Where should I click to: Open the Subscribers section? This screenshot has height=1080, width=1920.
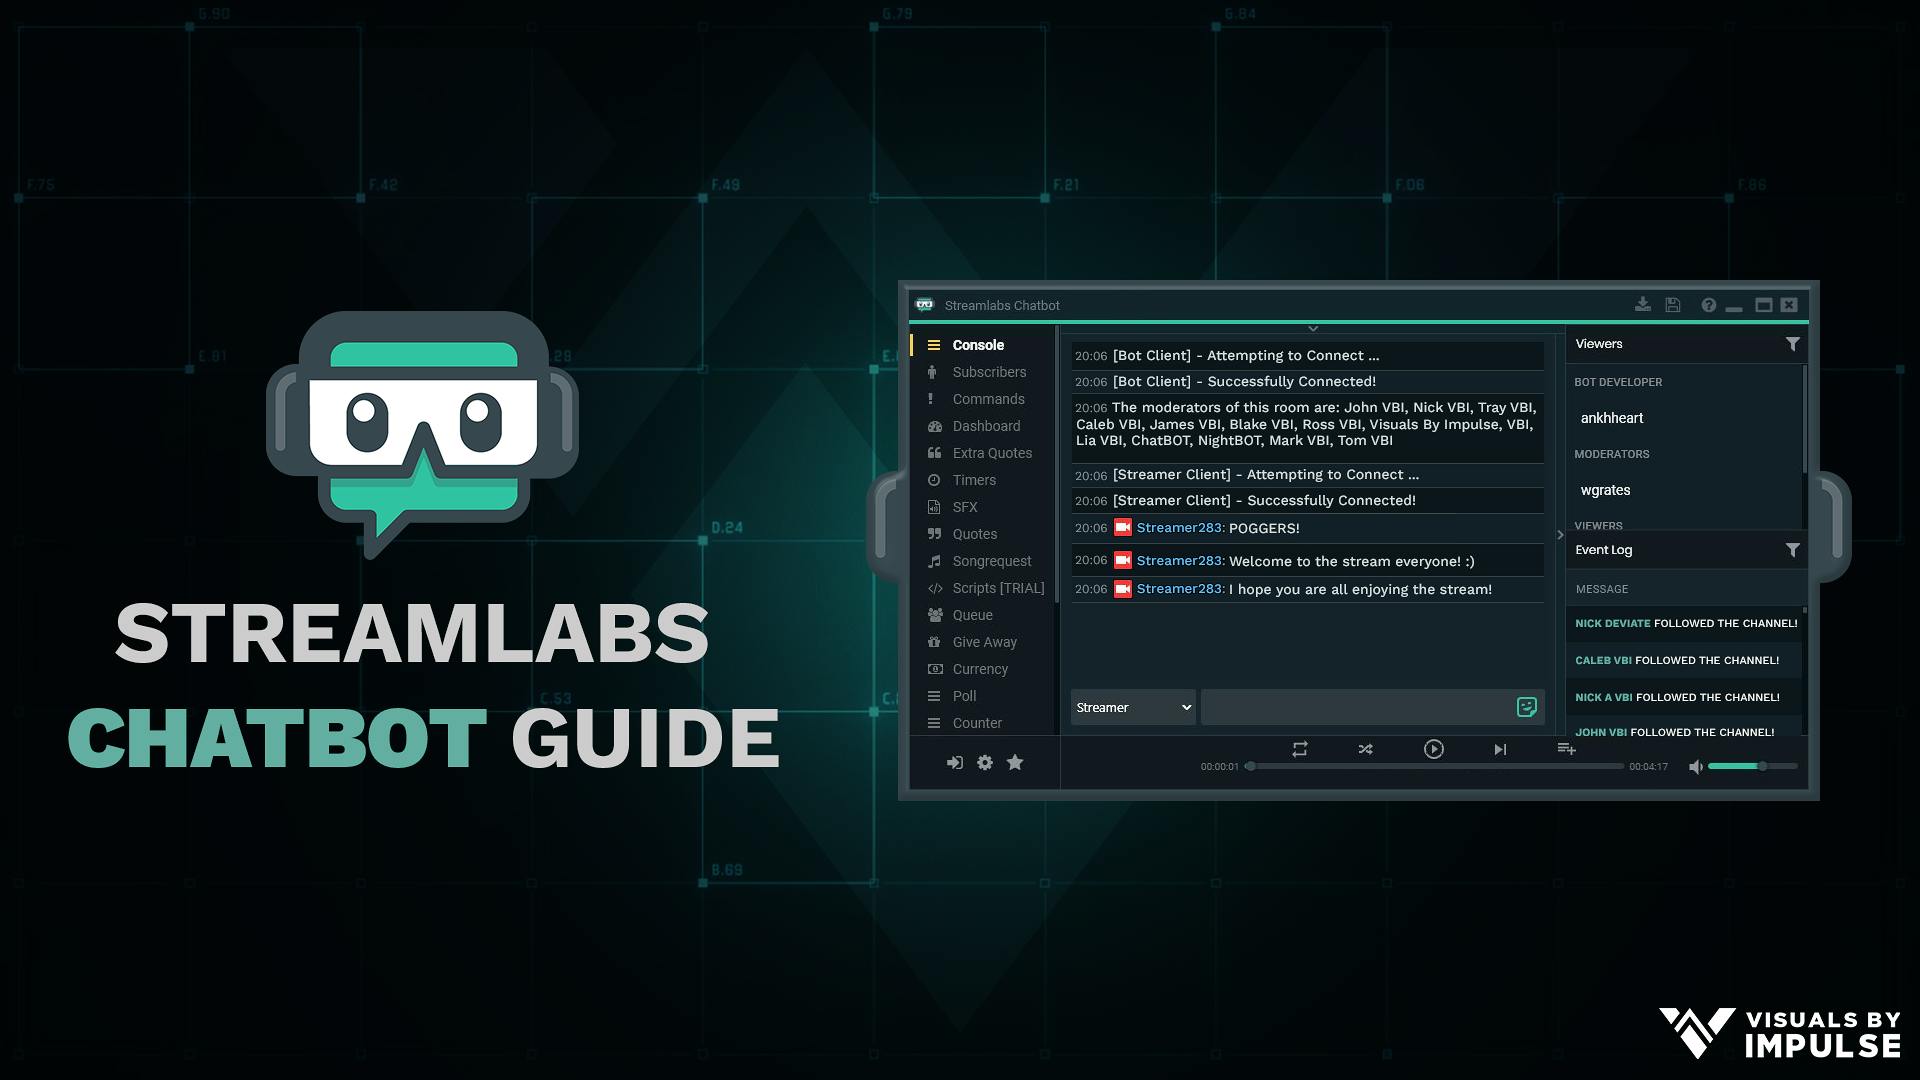989,372
